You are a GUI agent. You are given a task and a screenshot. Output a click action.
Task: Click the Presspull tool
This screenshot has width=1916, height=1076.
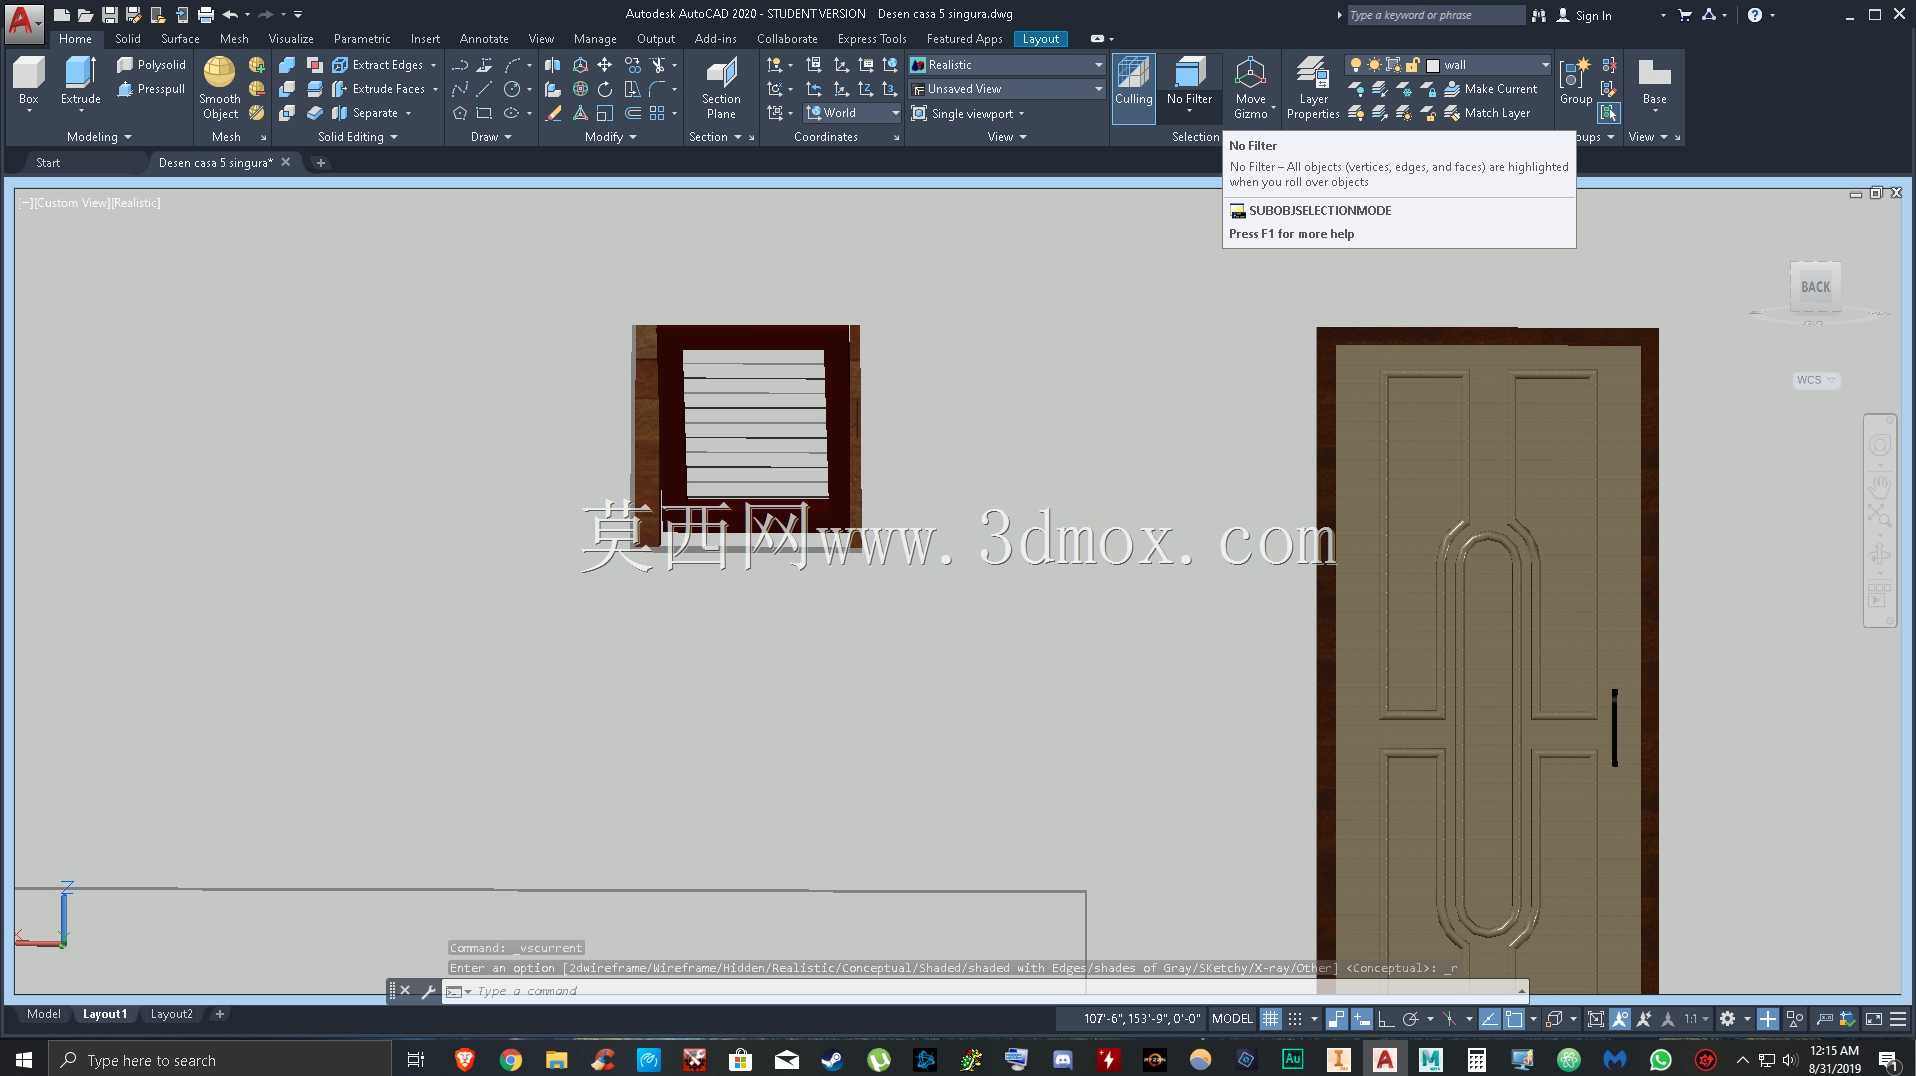coord(151,89)
